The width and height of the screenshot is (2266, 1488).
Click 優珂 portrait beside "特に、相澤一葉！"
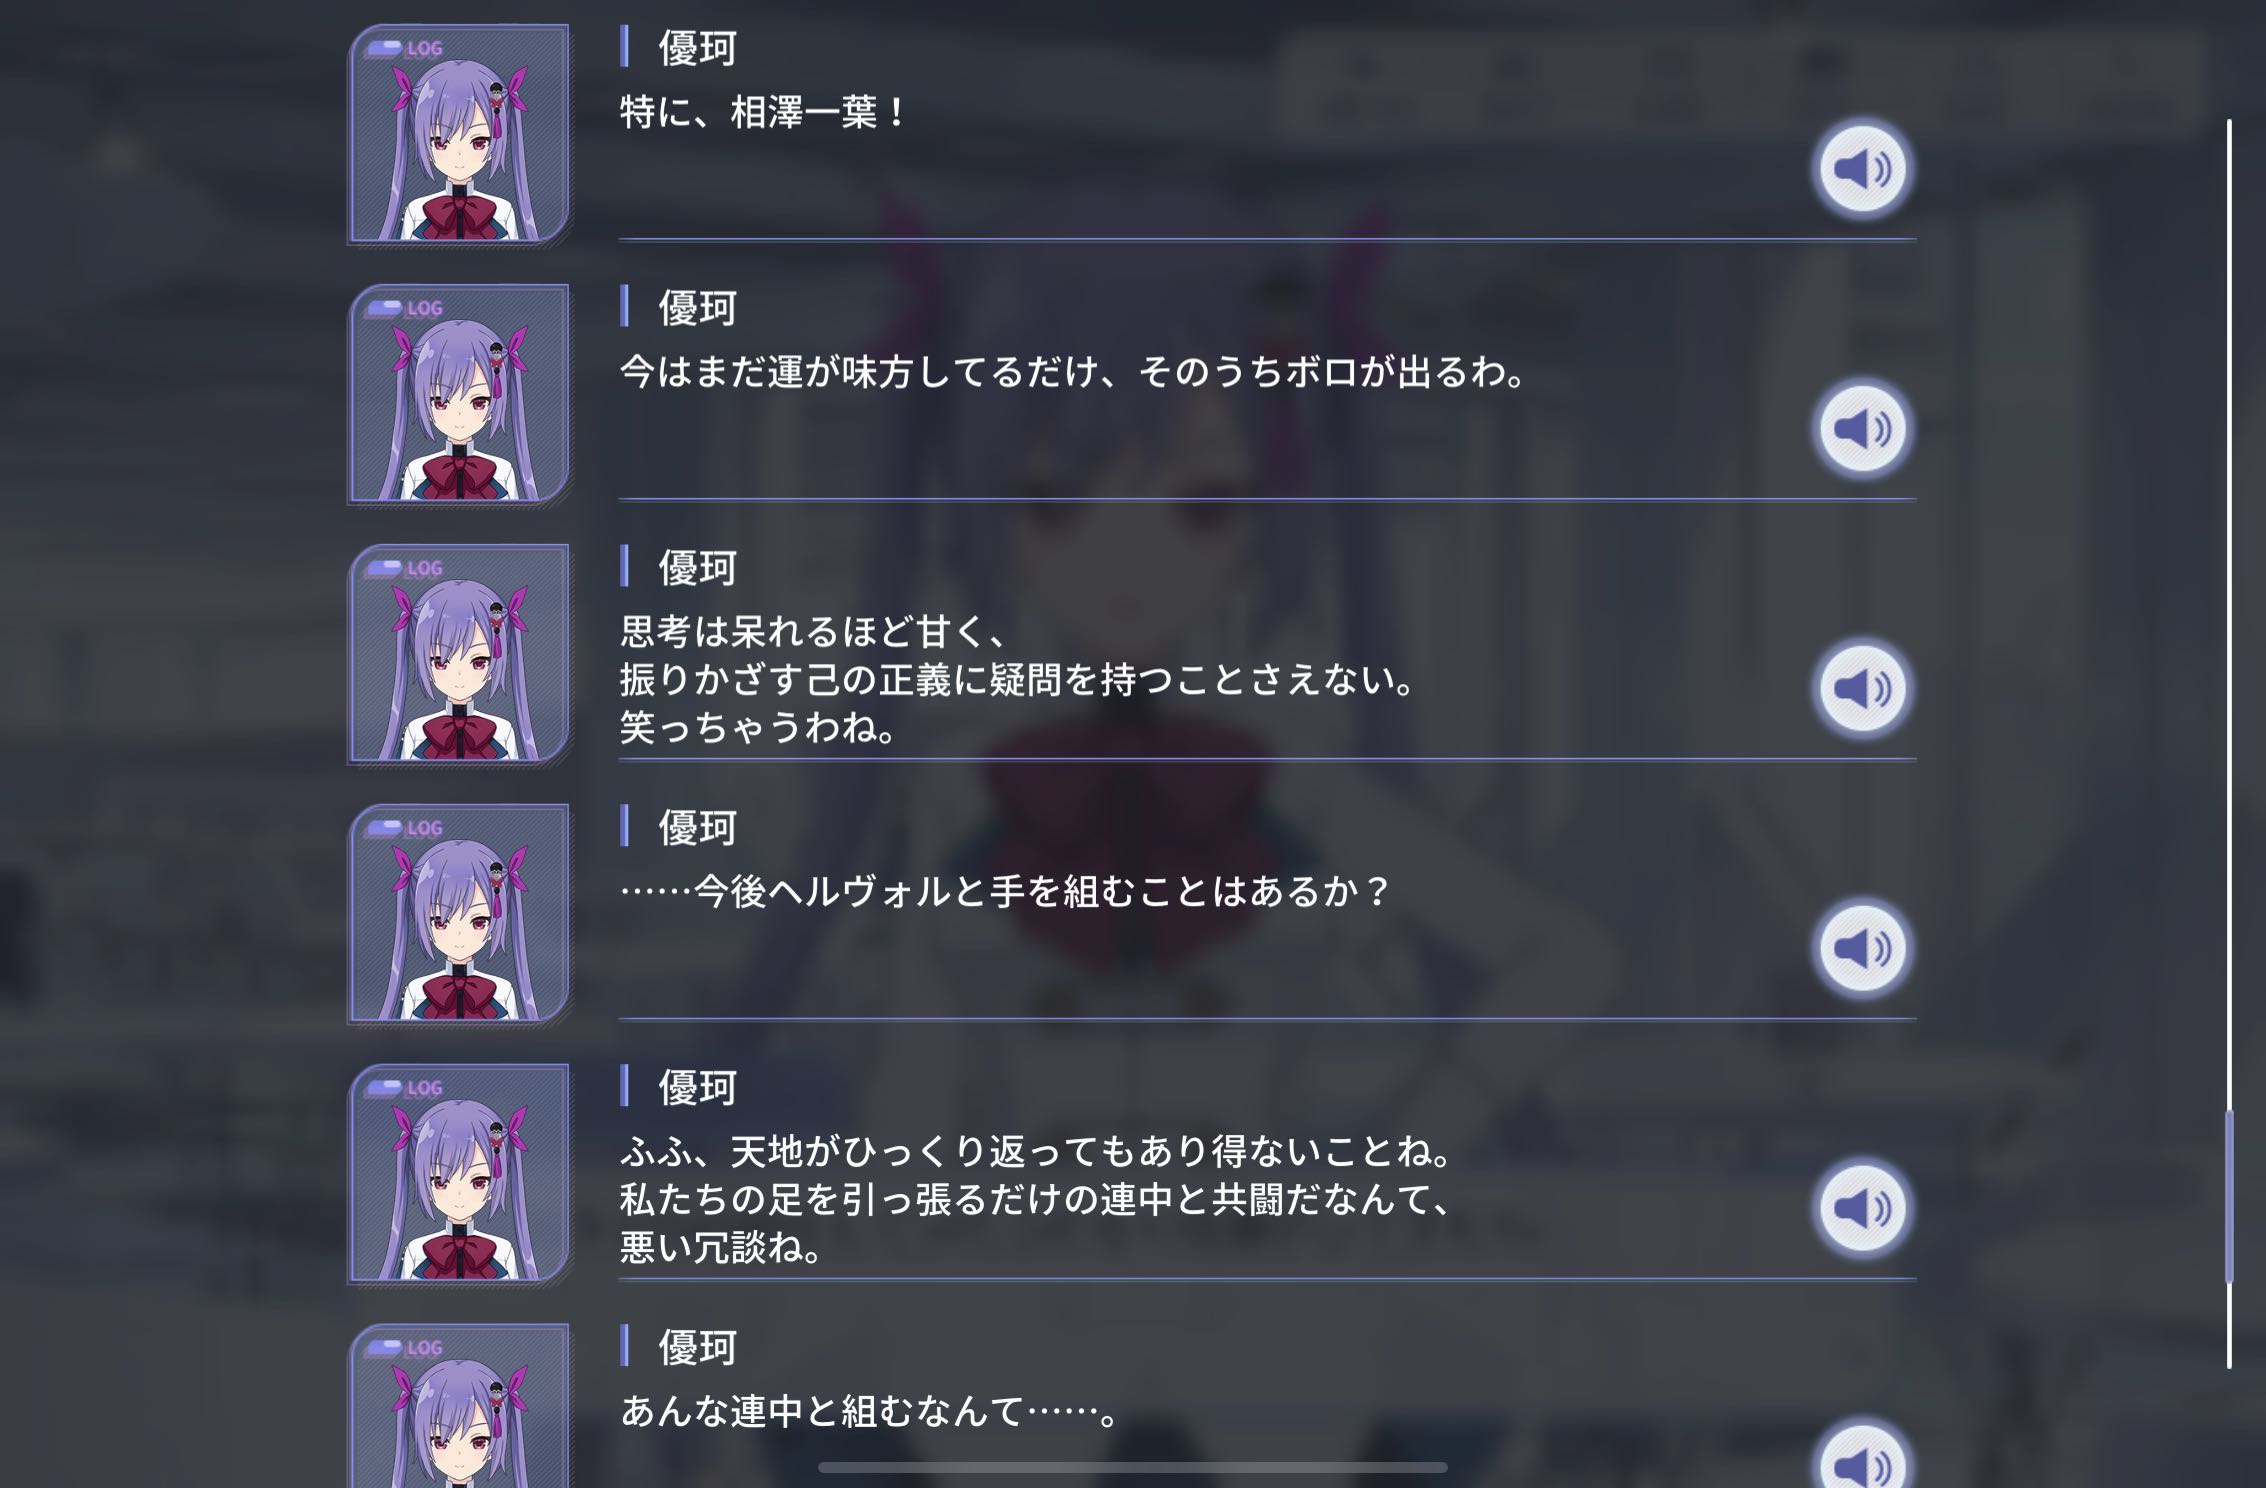click(458, 134)
